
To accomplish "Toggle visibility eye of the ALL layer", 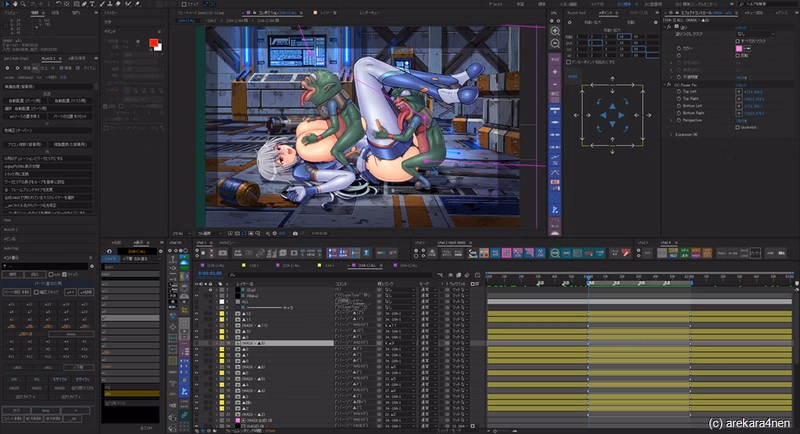I will coord(196,302).
